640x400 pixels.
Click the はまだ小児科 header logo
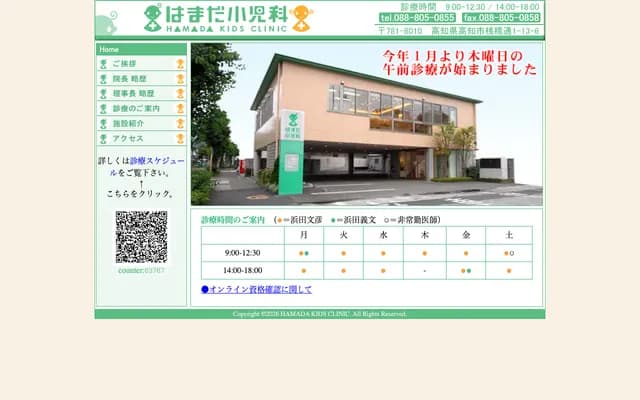(227, 19)
